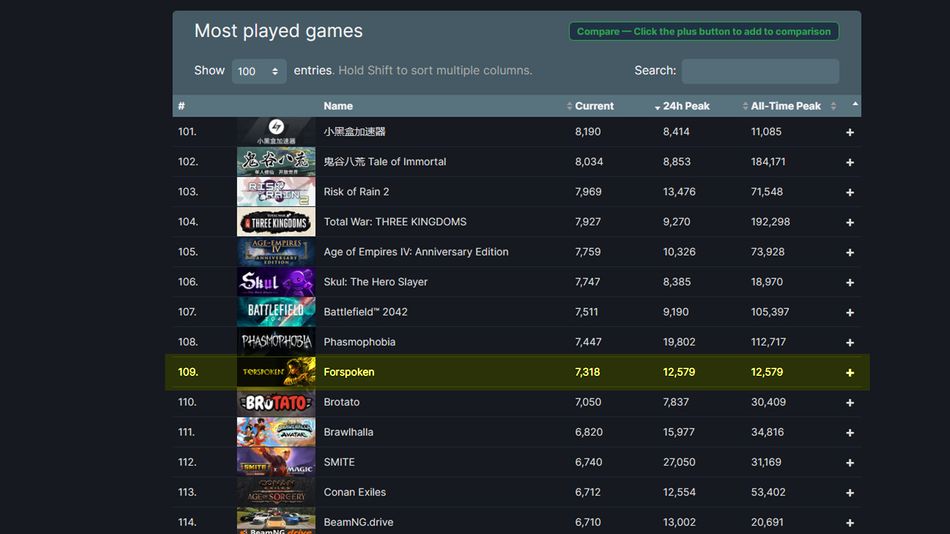Click plus button for Battlefield 2042
This screenshot has width=950, height=534.
(849, 312)
